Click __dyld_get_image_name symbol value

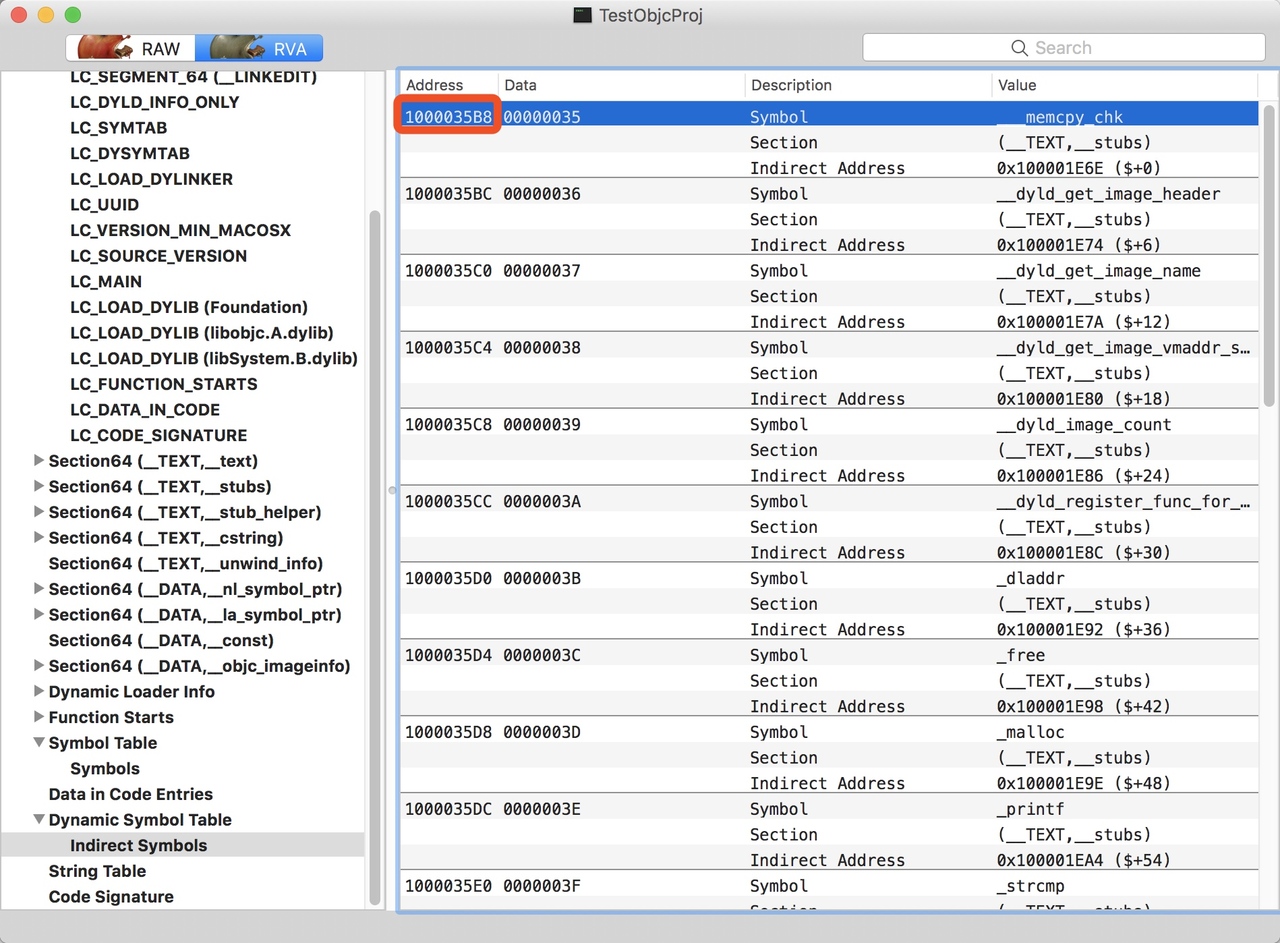click(x=1099, y=271)
